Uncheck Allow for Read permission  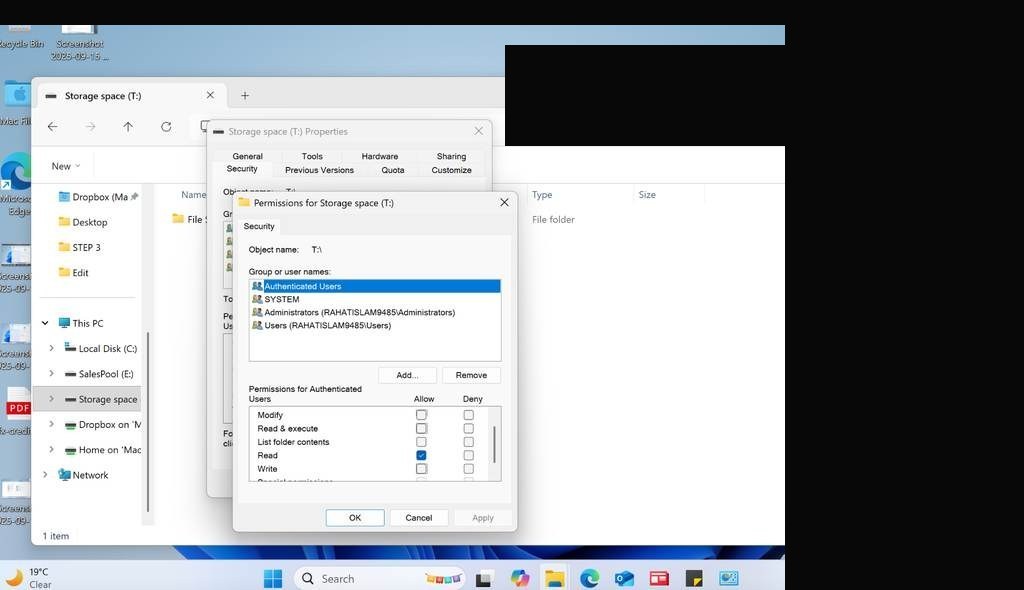421,455
